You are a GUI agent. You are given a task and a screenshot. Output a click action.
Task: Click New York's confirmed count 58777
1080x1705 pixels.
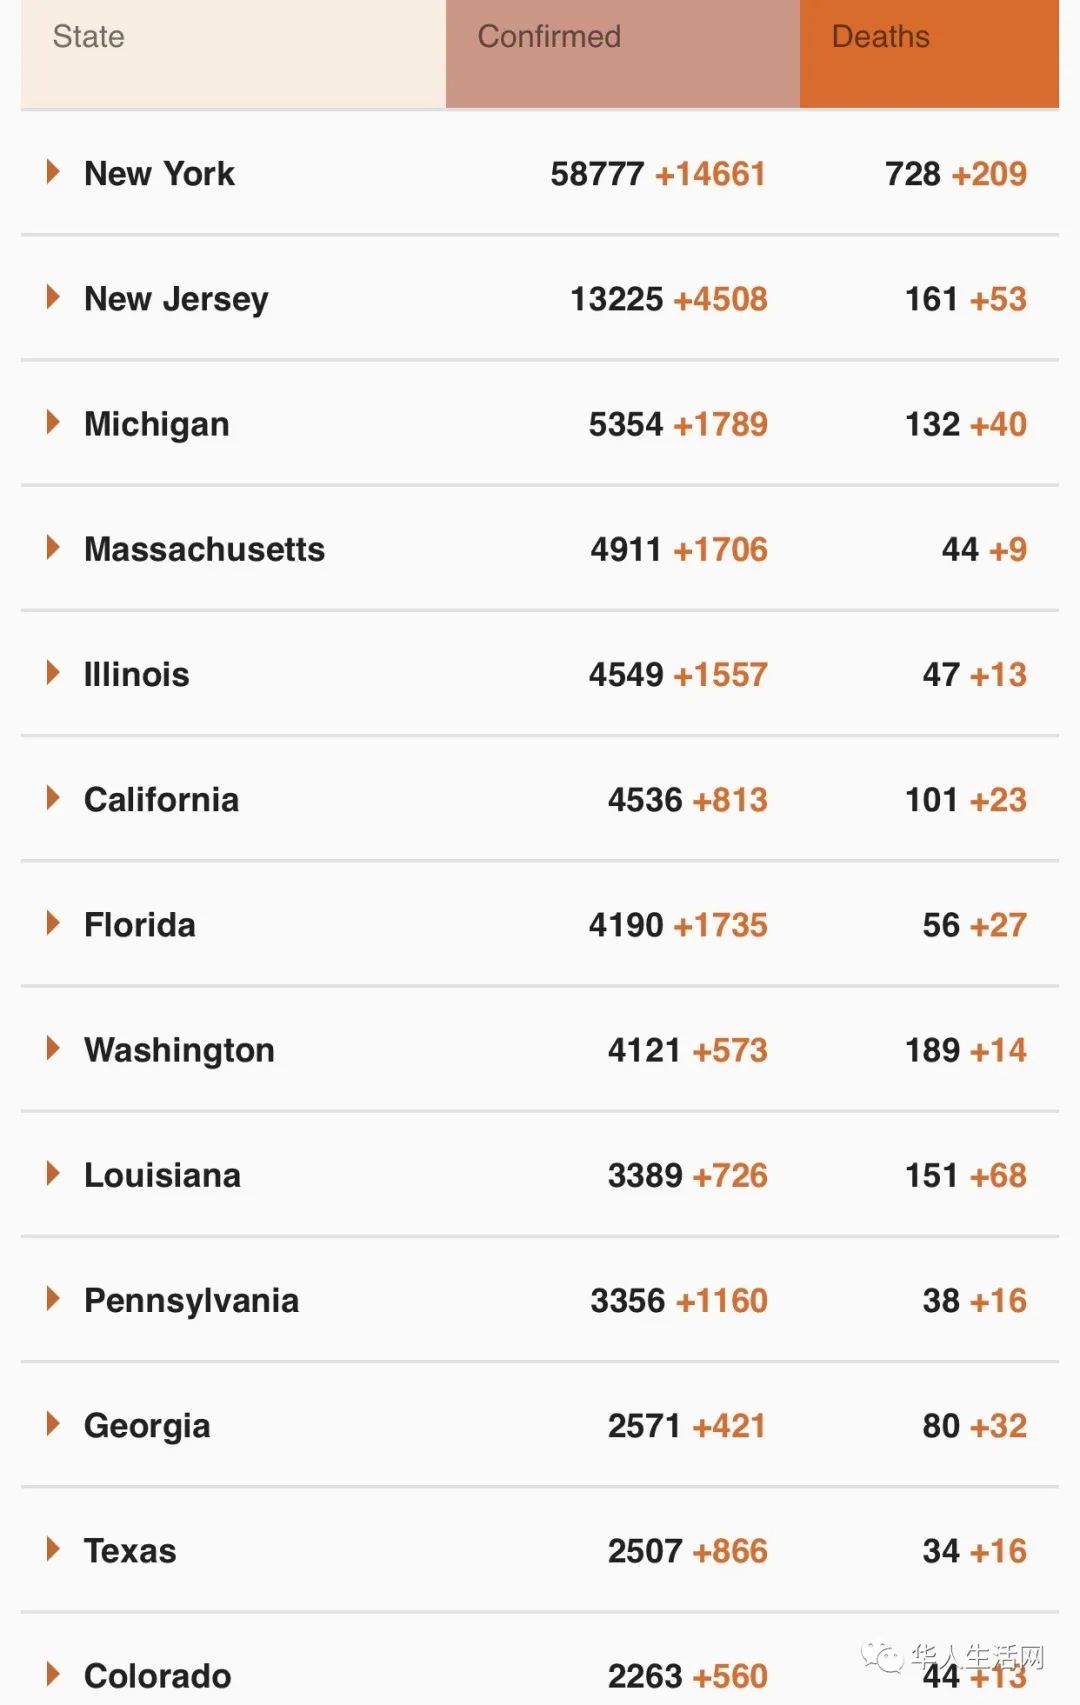click(x=597, y=174)
